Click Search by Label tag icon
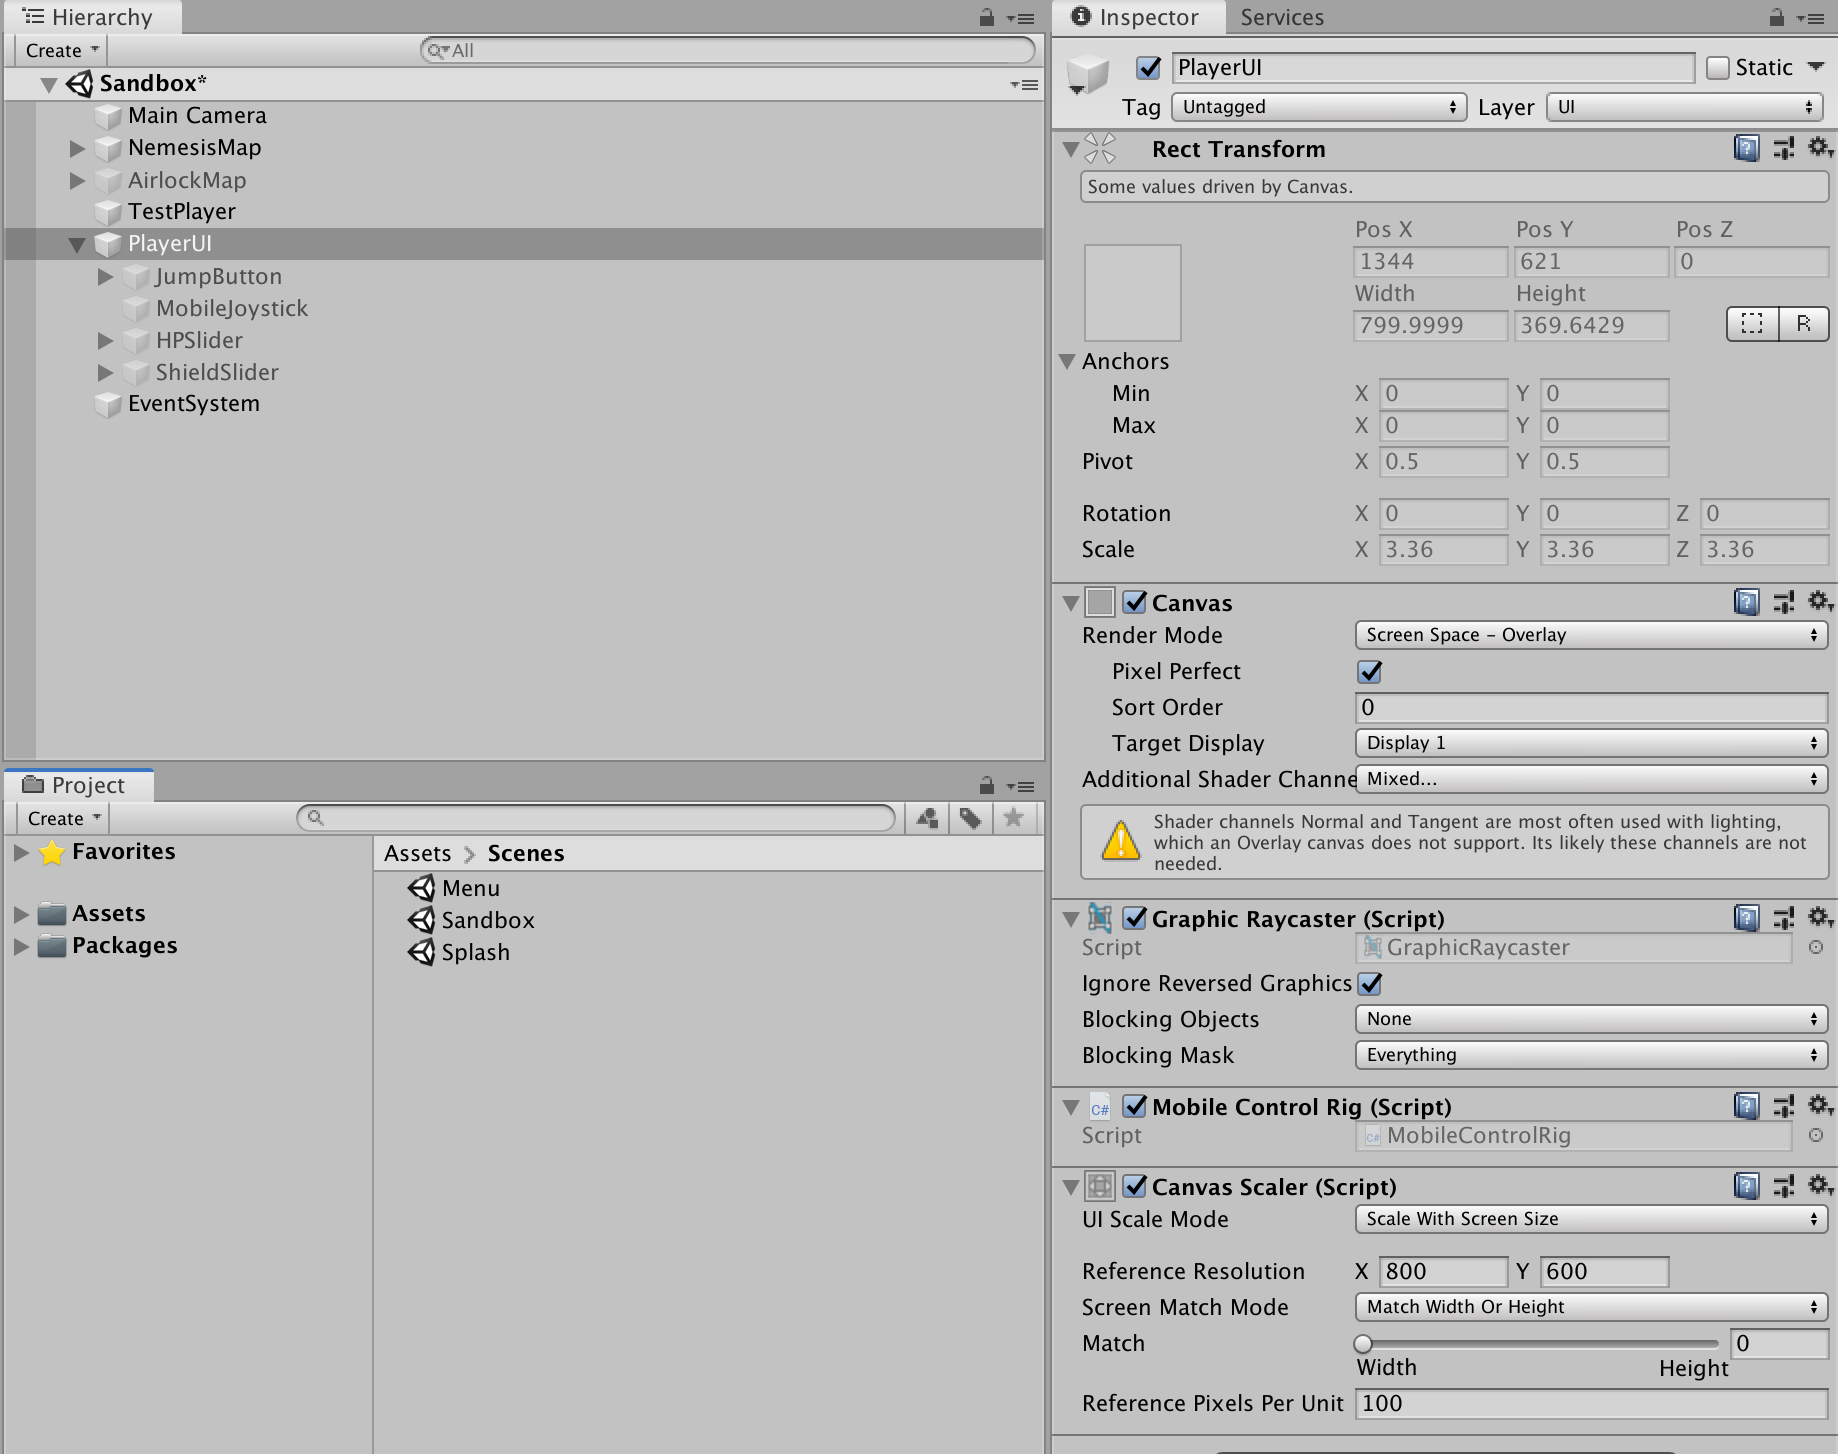The width and height of the screenshot is (1838, 1454). [x=970, y=818]
